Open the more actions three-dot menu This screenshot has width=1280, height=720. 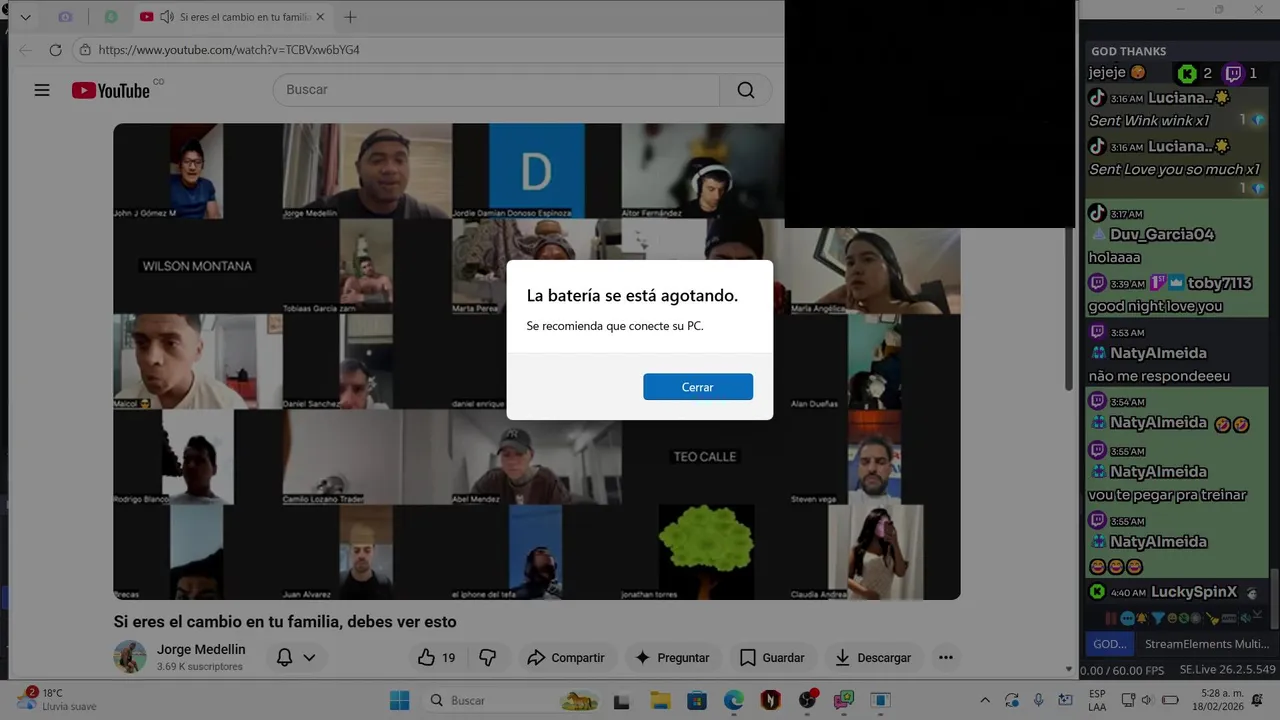coord(945,657)
